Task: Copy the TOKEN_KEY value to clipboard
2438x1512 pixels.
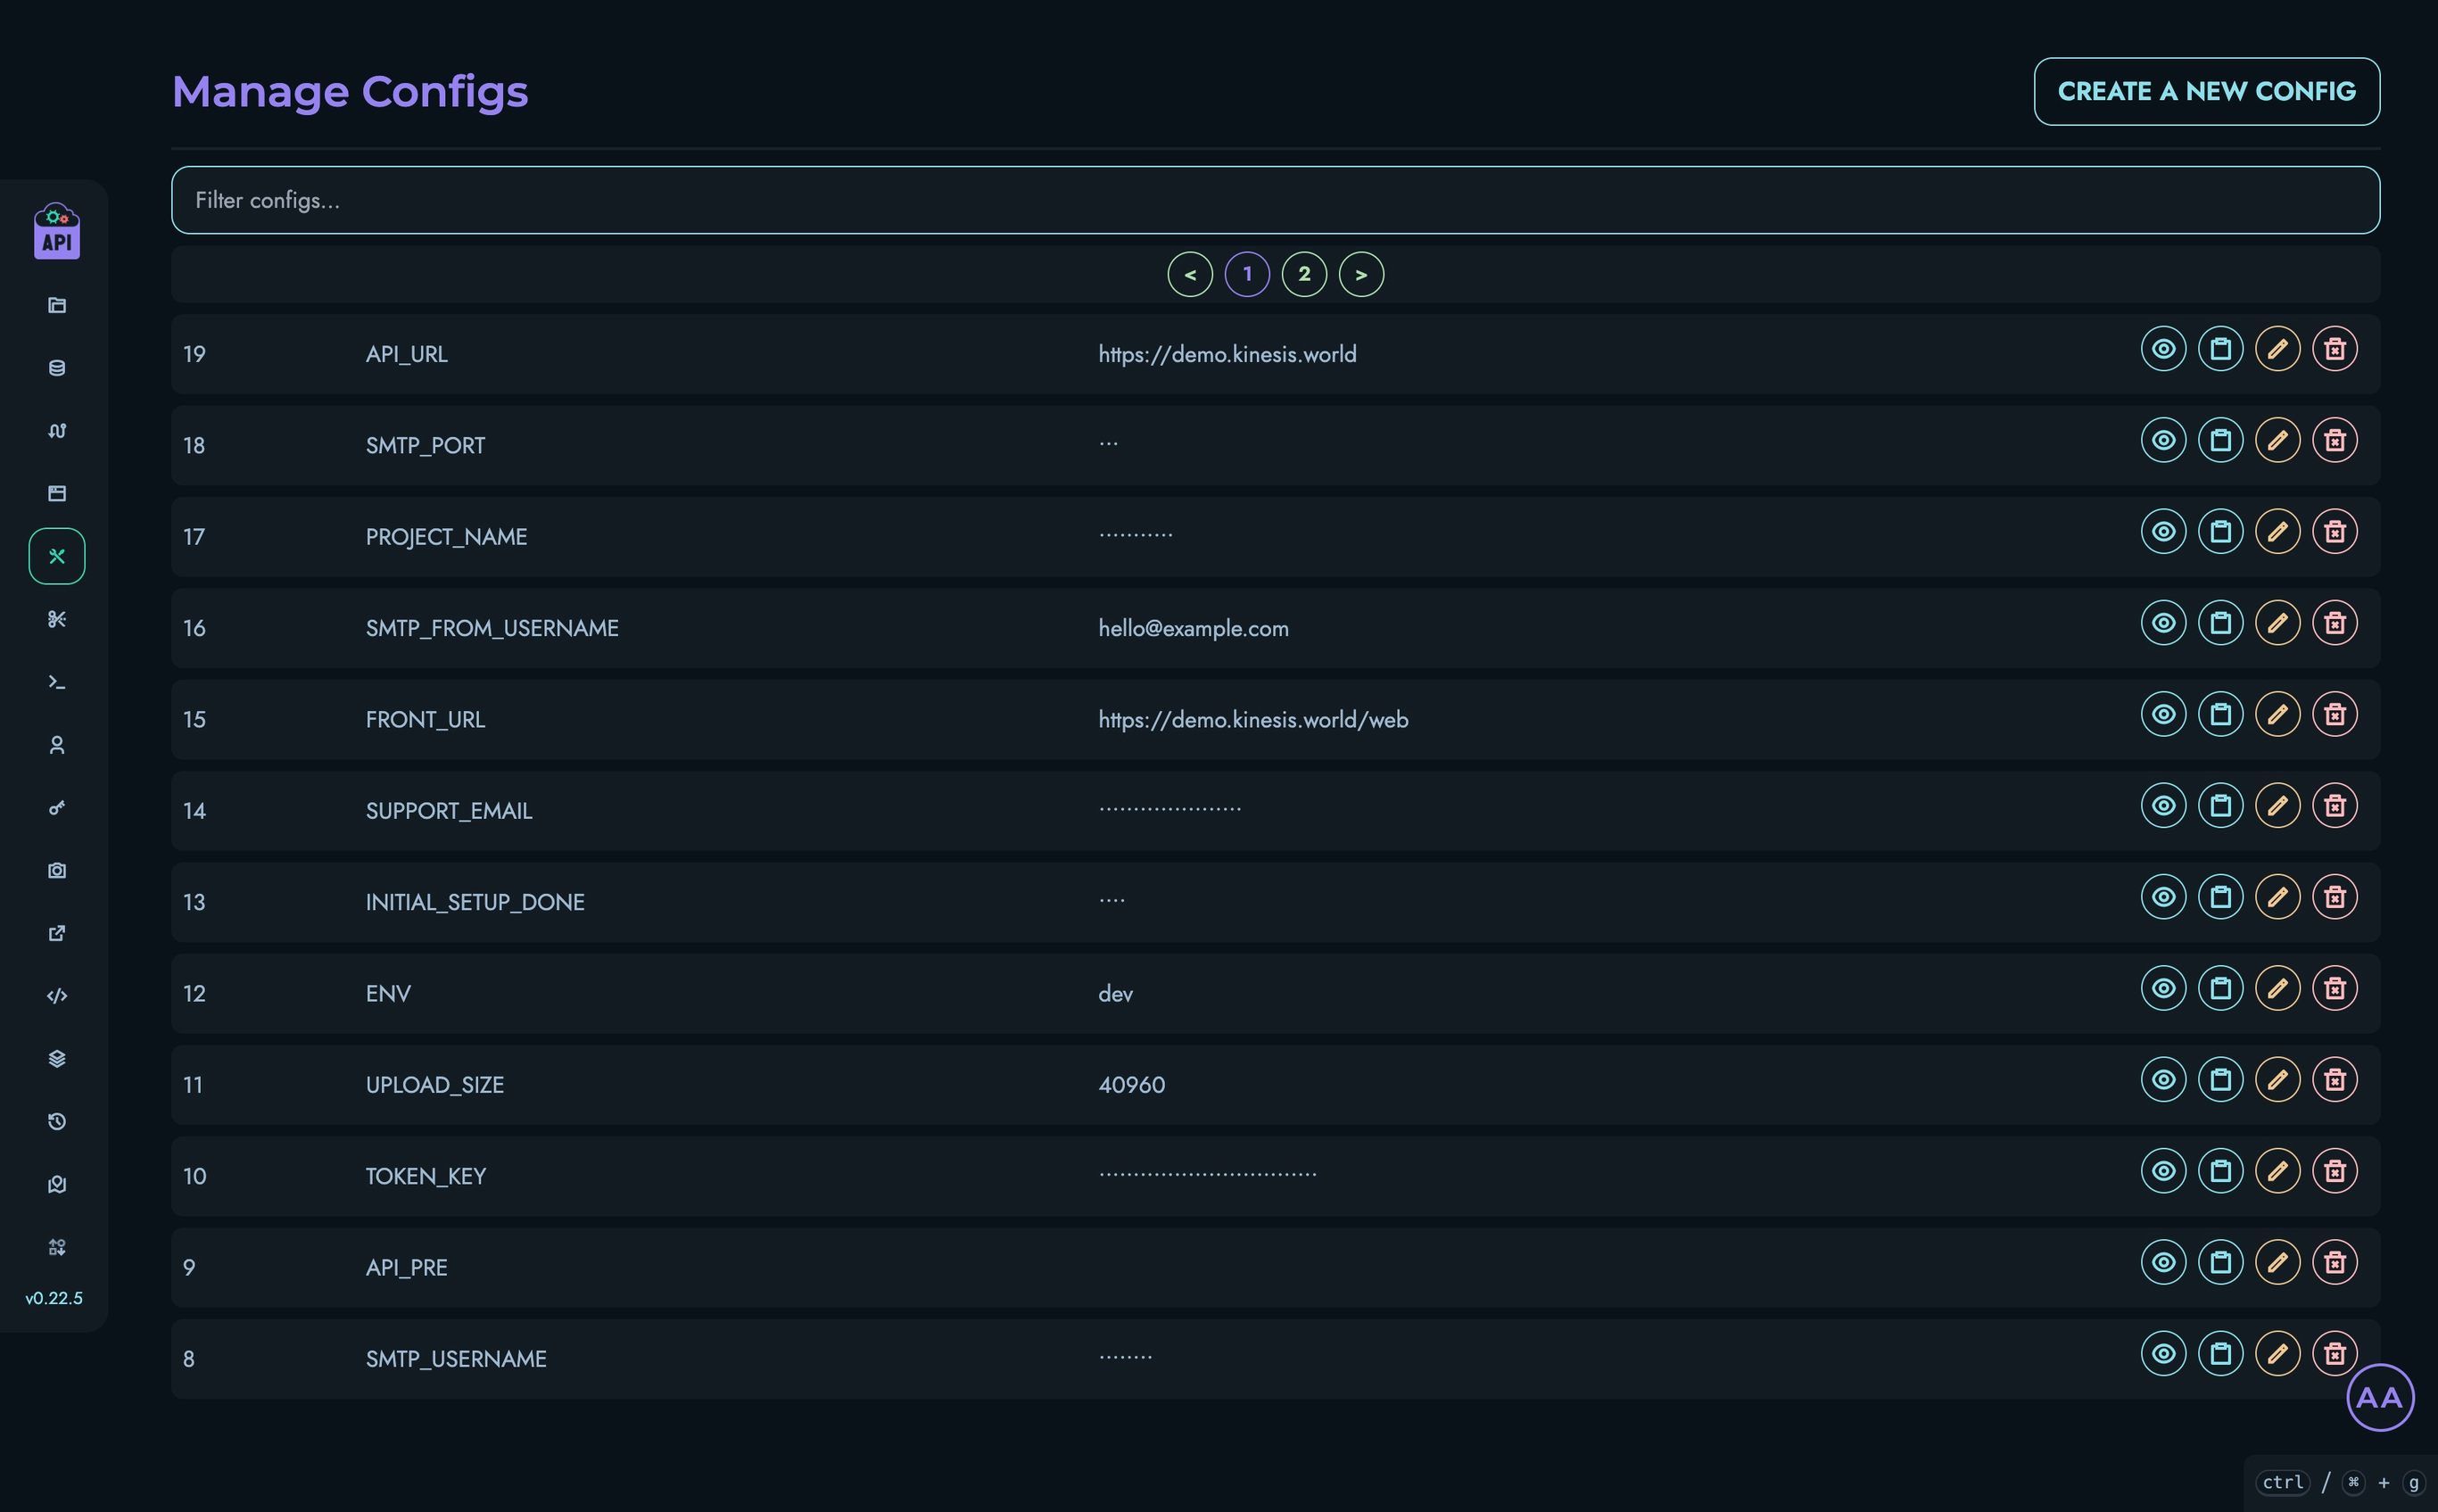Action: [2221, 1171]
